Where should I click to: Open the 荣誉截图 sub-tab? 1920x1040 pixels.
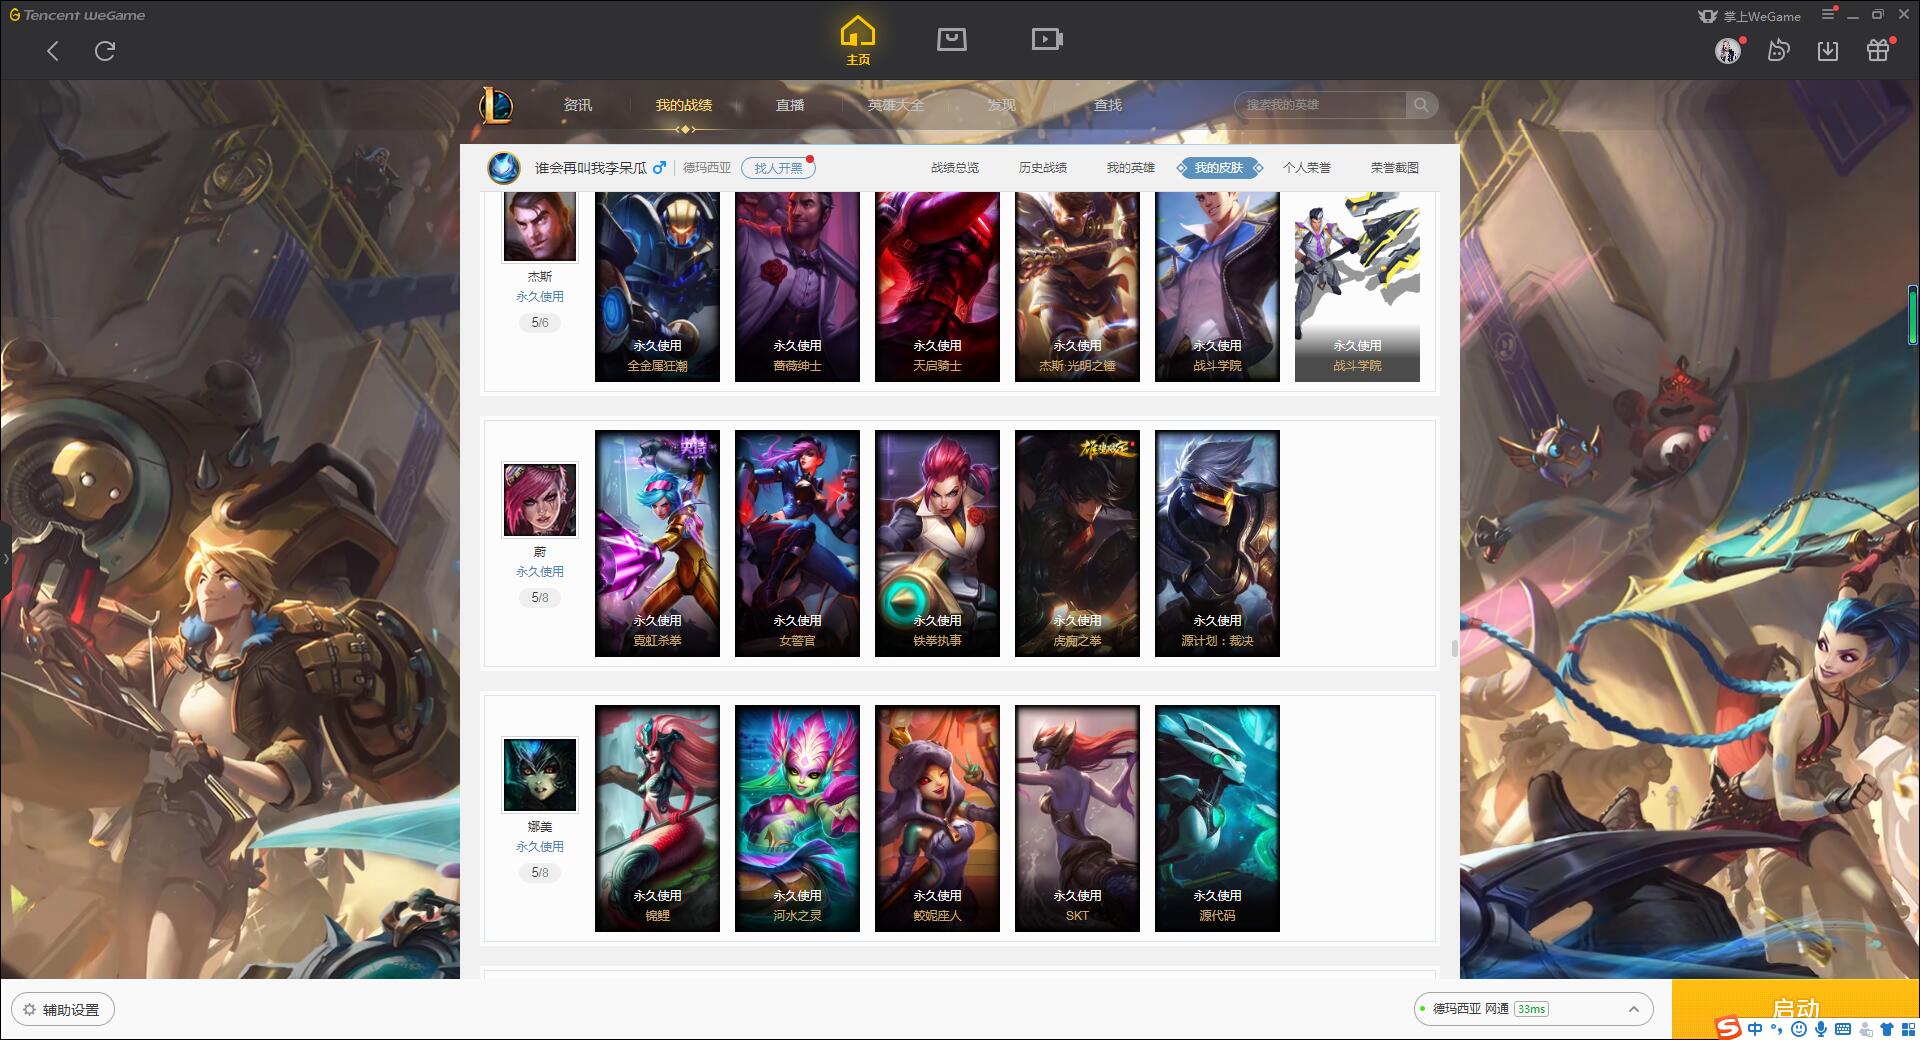click(1395, 168)
